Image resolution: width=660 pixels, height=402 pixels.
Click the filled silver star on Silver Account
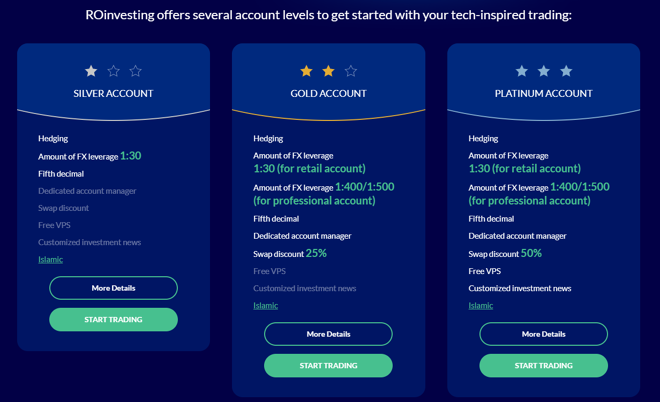tap(91, 71)
